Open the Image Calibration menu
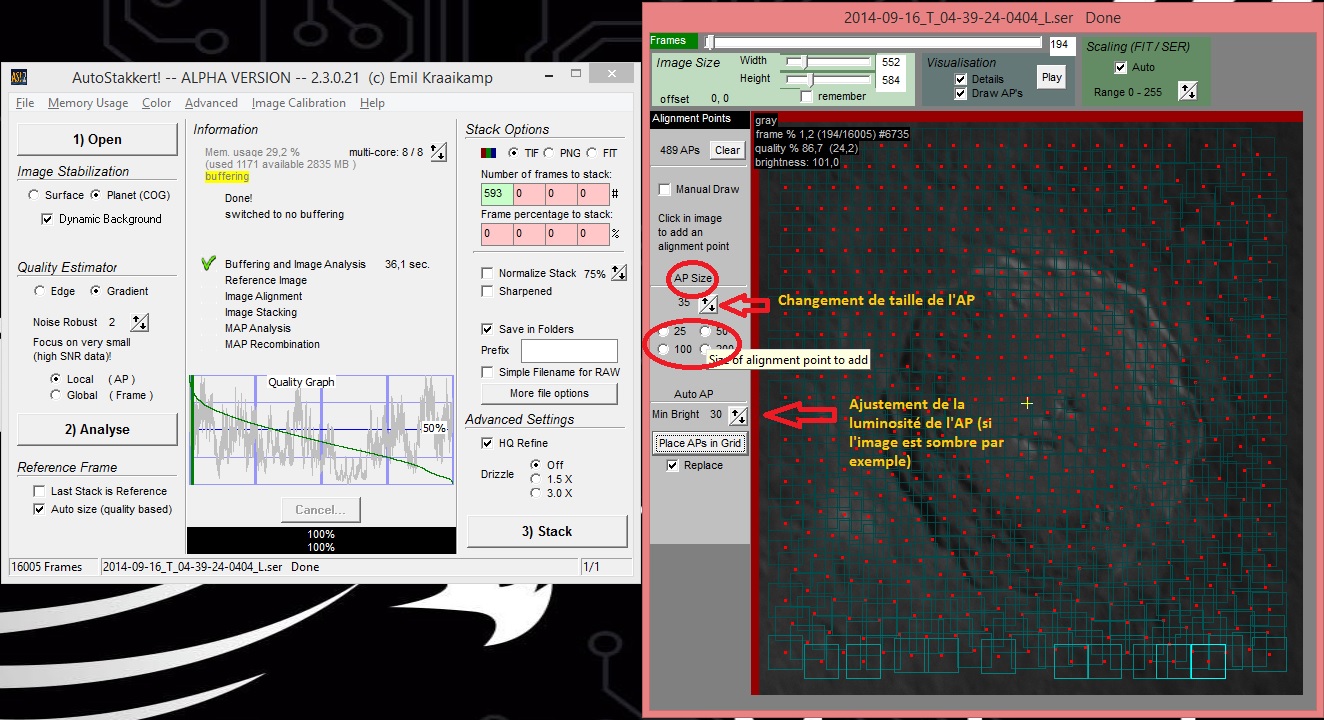Image resolution: width=1324 pixels, height=720 pixels. point(299,103)
